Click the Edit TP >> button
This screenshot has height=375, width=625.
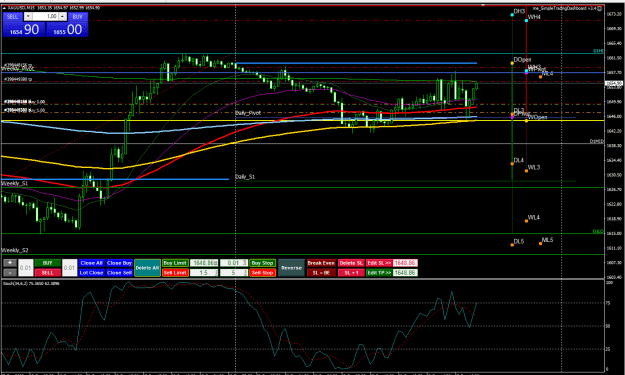click(379, 273)
